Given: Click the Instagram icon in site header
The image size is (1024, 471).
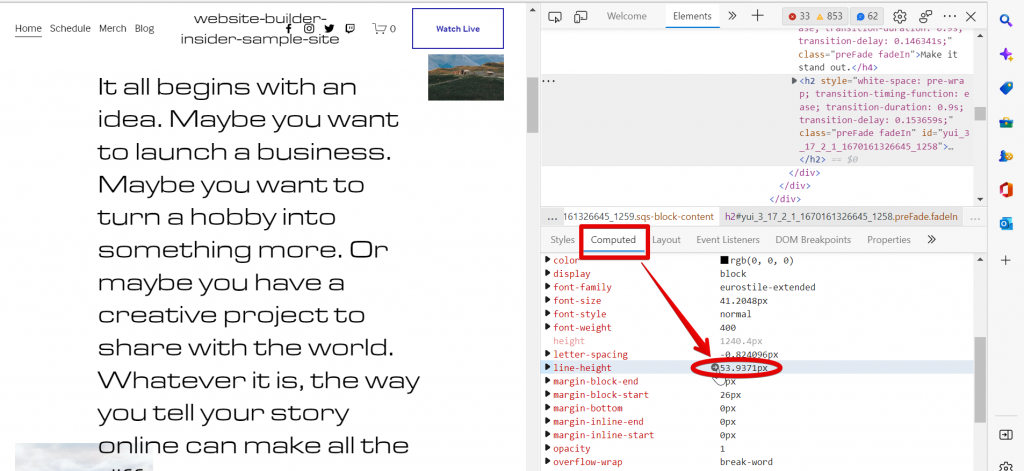Looking at the screenshot, I should coord(309,29).
